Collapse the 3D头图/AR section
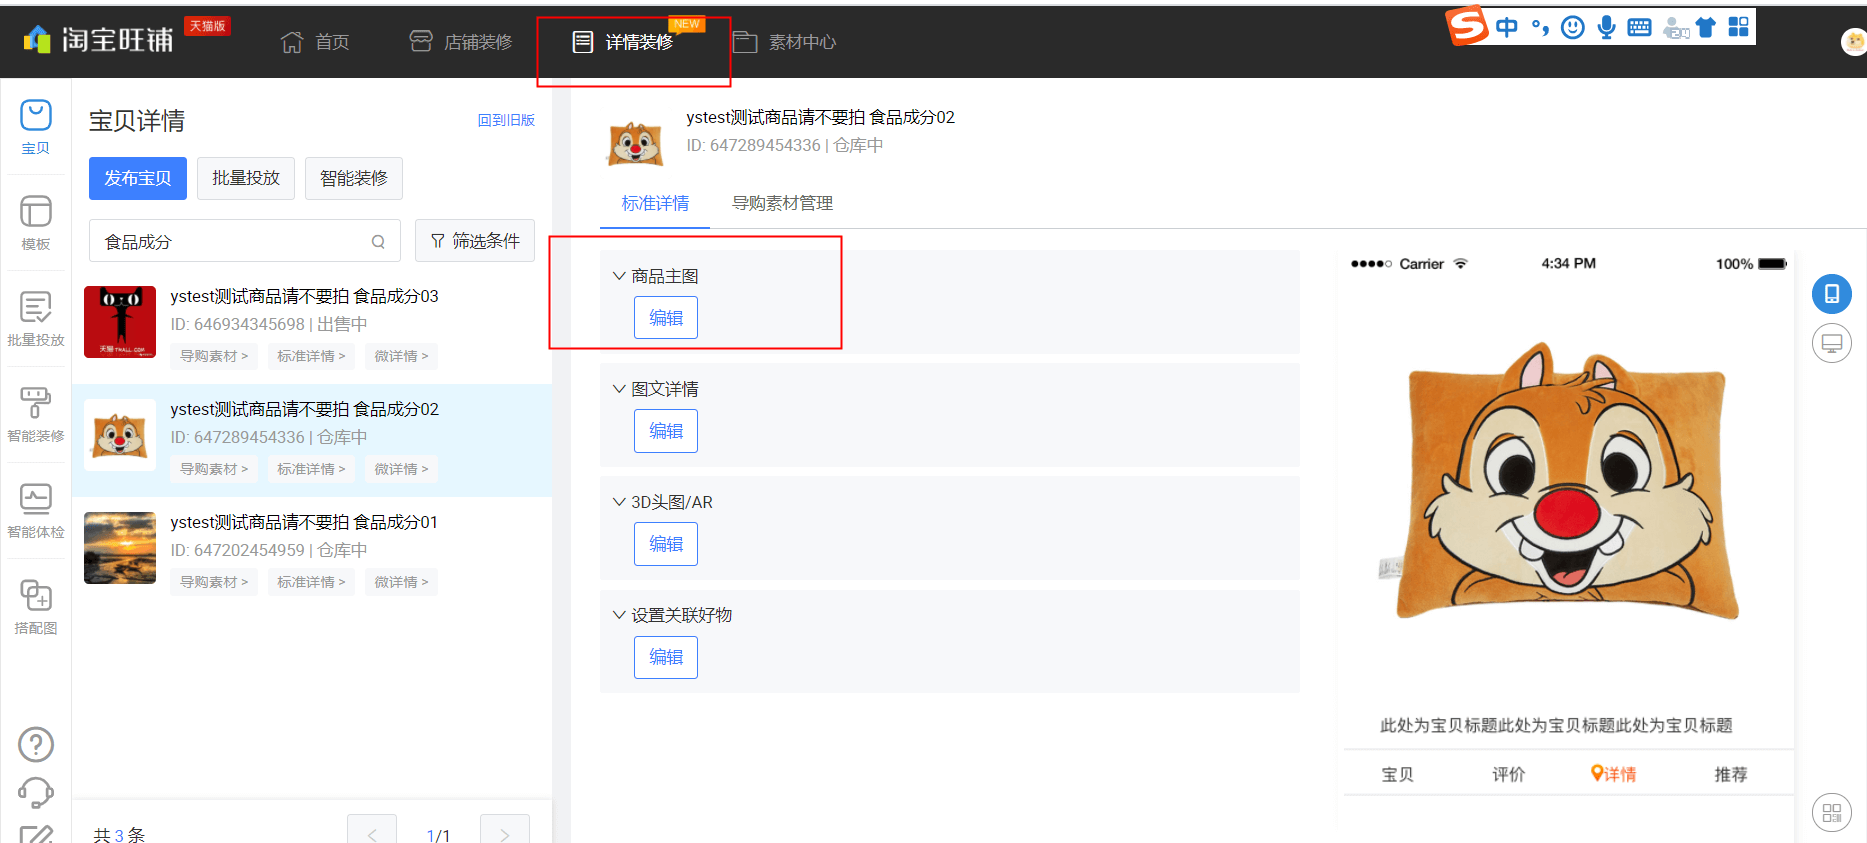The height and width of the screenshot is (843, 1867). (x=619, y=502)
